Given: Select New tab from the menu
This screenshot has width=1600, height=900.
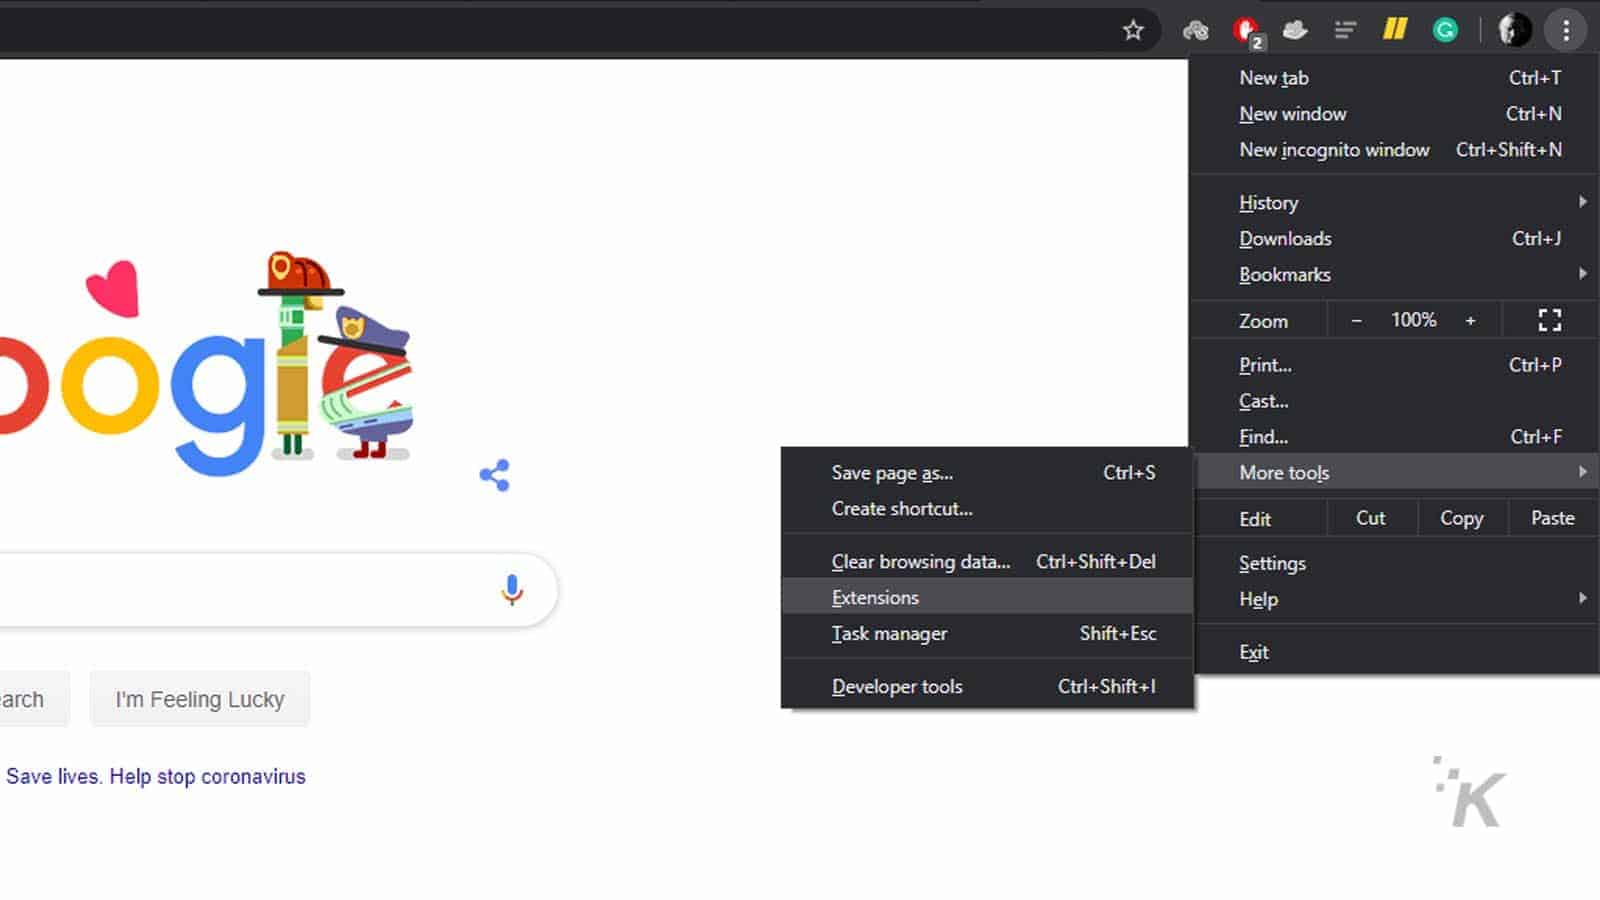Looking at the screenshot, I should point(1394,78).
